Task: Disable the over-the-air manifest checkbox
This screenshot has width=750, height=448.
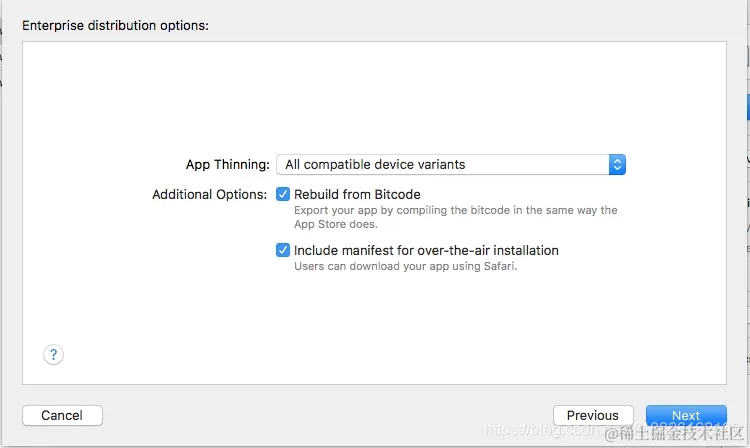Action: tap(283, 250)
